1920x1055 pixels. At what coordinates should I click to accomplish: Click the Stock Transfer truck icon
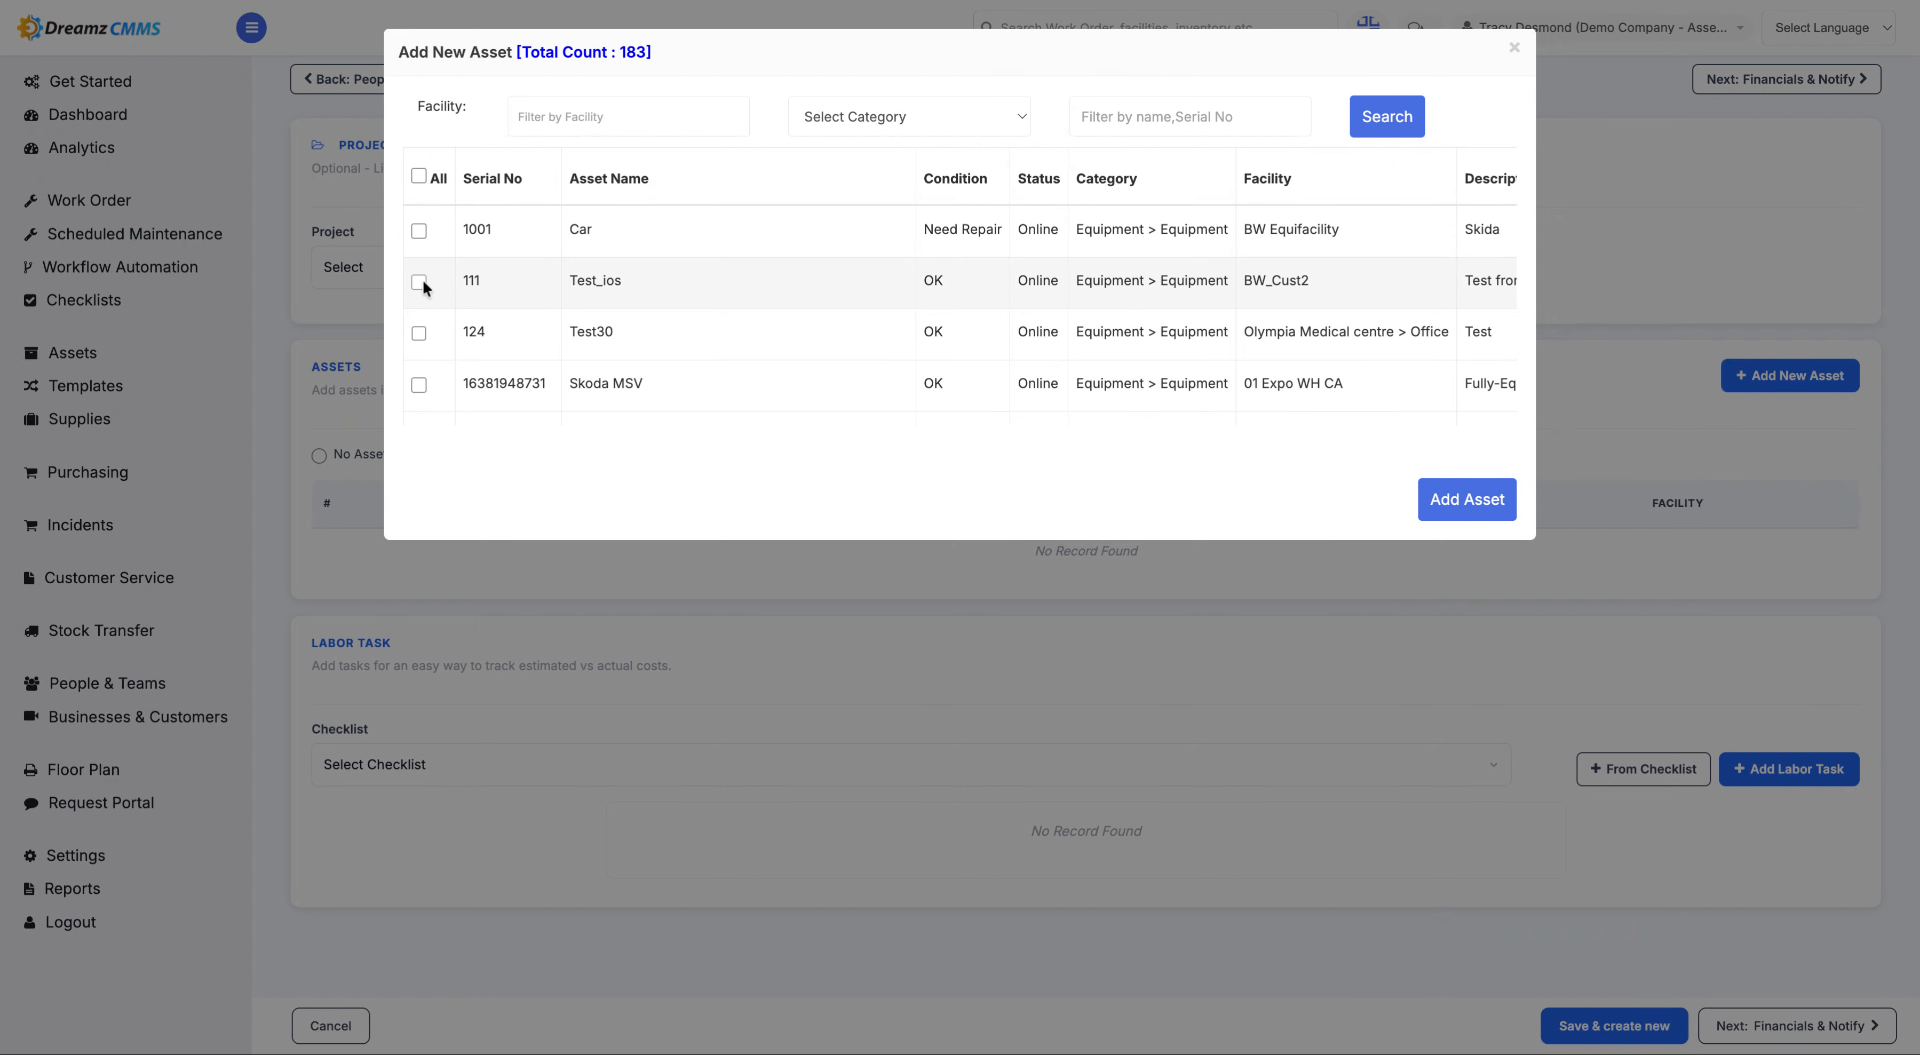(31, 631)
